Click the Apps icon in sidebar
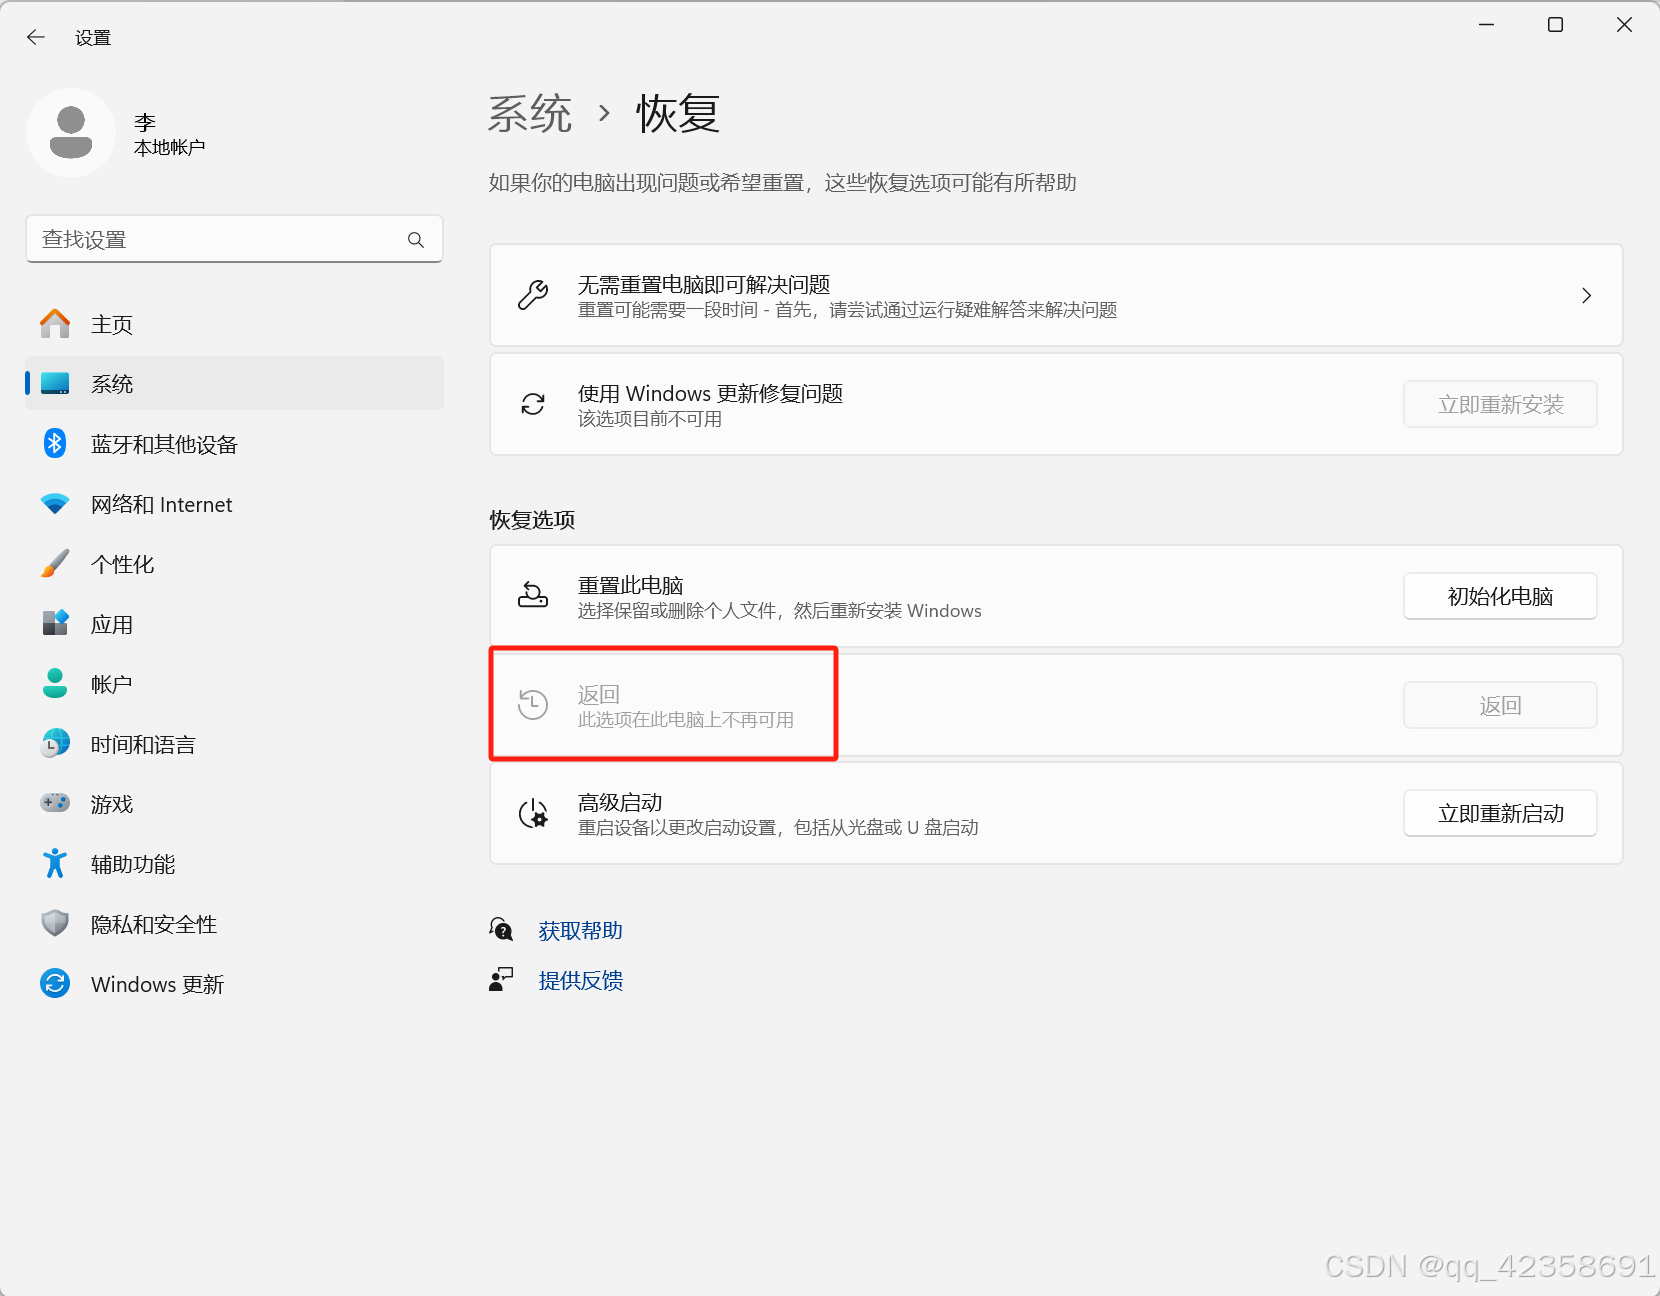Screen dimensions: 1660x1296 (x=55, y=623)
